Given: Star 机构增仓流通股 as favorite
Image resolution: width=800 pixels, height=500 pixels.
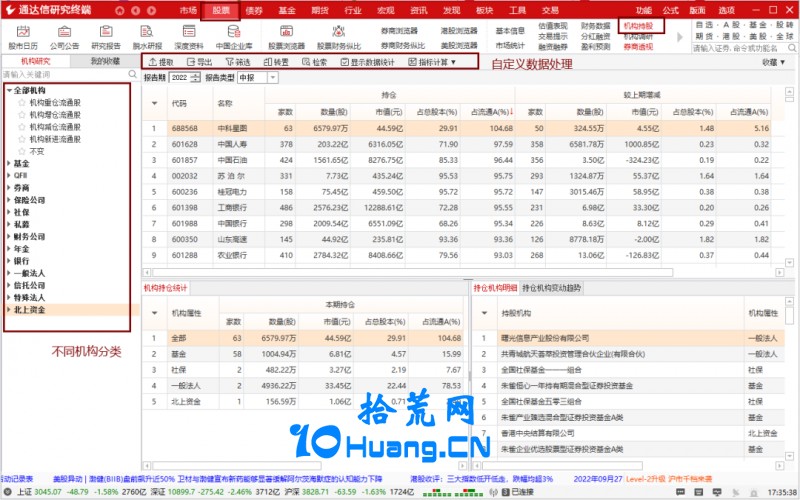Looking at the screenshot, I should pyautogui.click(x=21, y=115).
